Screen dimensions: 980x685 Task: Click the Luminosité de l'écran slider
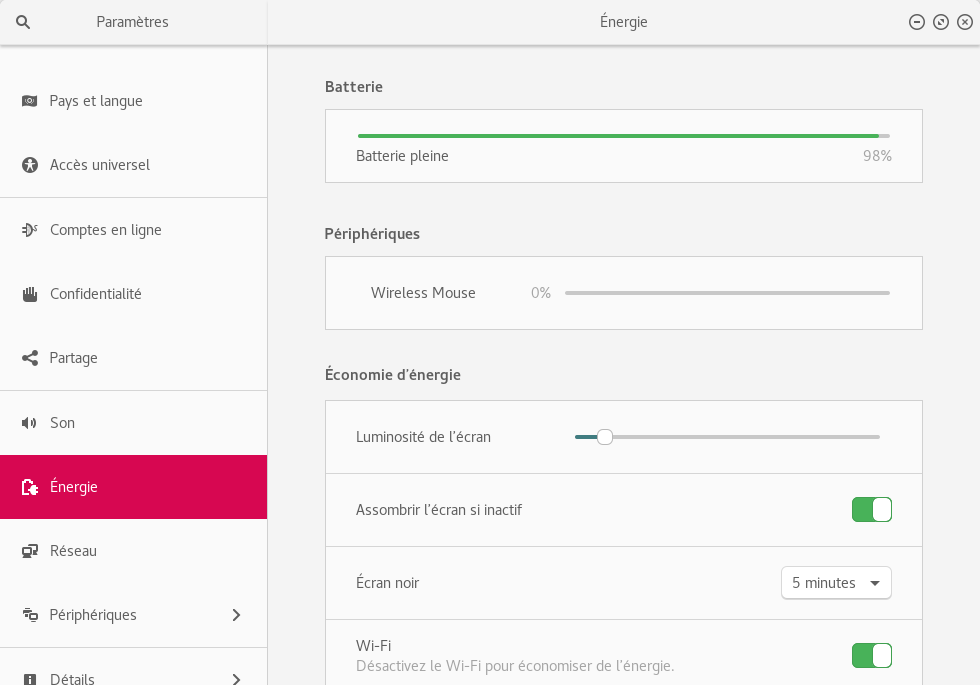tap(727, 437)
